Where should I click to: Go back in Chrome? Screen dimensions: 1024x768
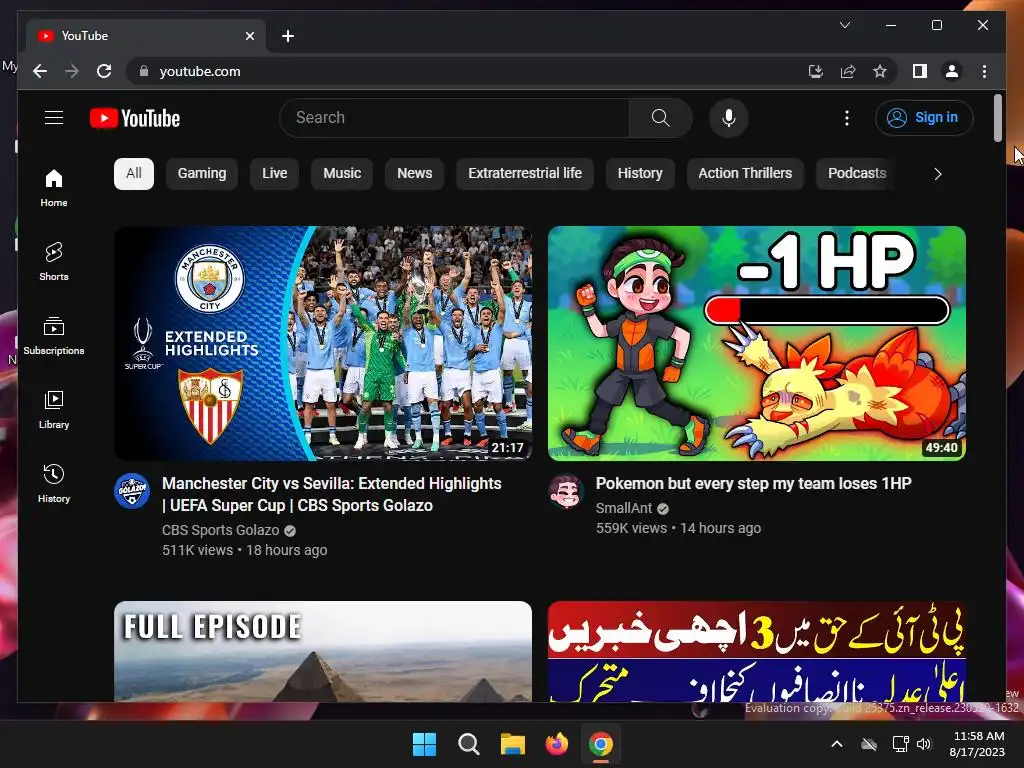tap(40, 71)
